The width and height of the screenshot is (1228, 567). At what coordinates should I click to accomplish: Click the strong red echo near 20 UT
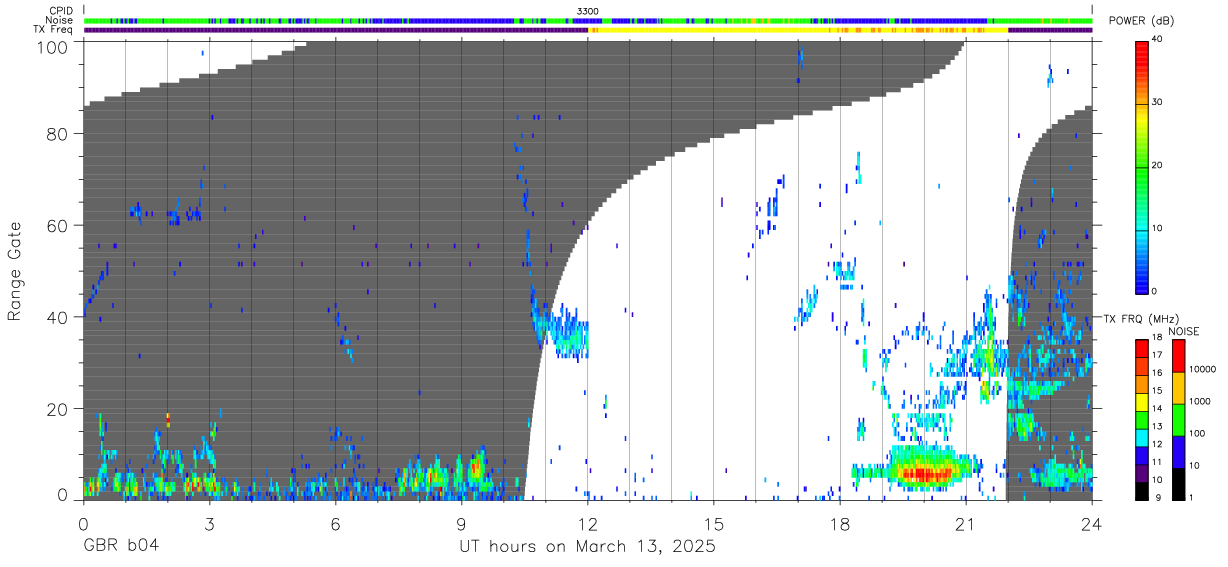pyautogui.click(x=925, y=473)
